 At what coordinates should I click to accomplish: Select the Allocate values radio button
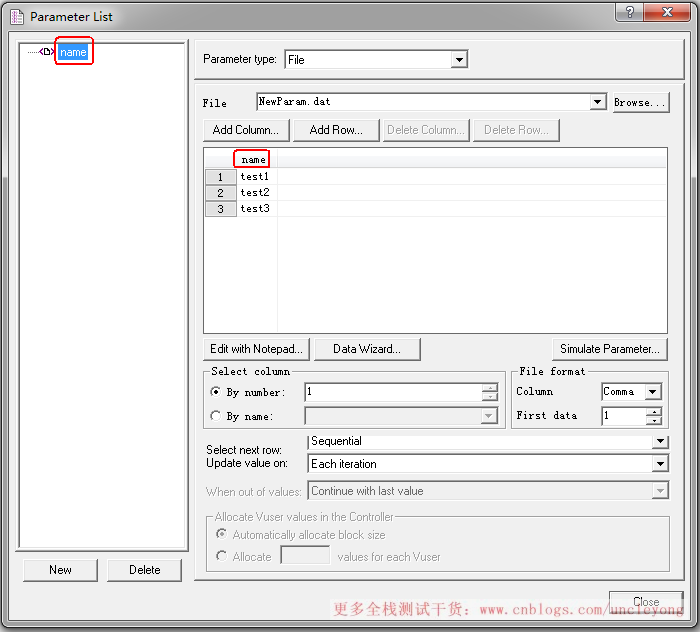click(221, 556)
